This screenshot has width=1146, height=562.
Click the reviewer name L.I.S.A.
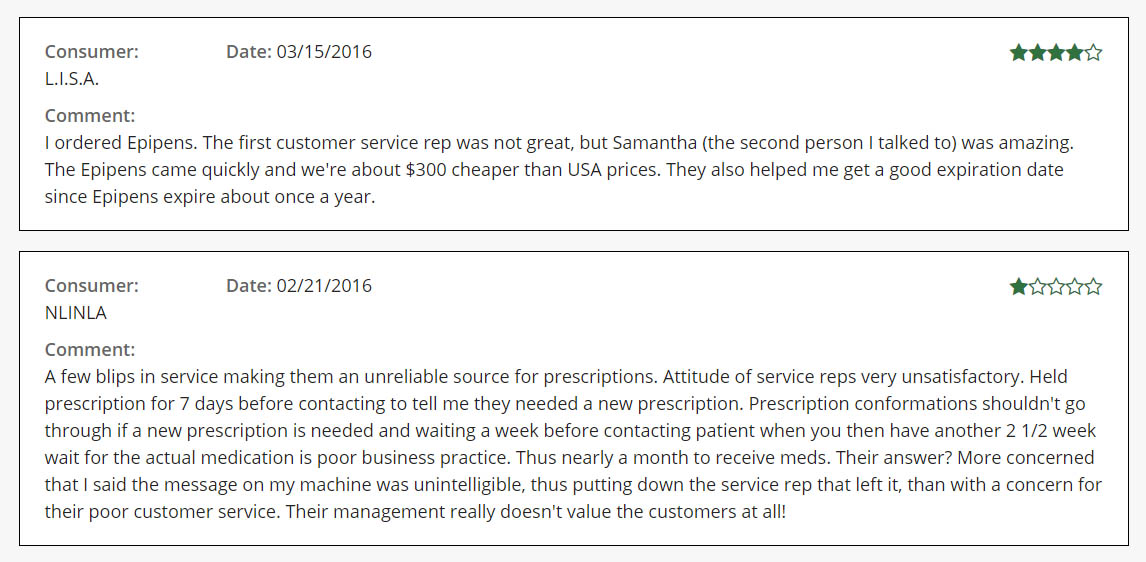click(72, 79)
